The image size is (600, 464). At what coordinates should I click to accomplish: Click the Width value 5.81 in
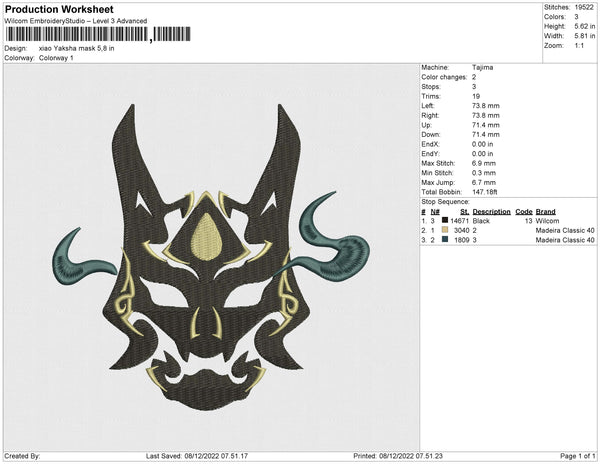[x=585, y=36]
